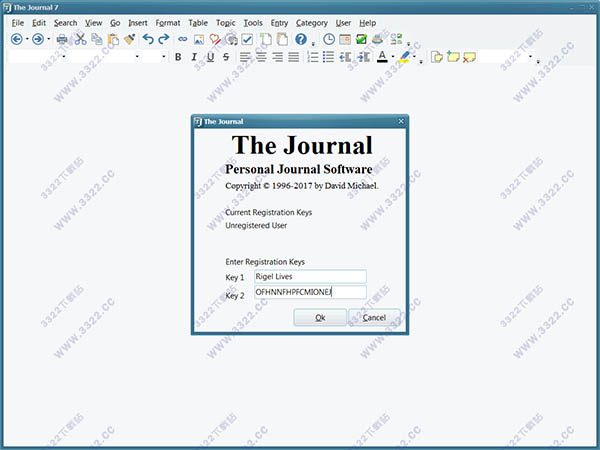Undo the last action
Screen dimensions: 600x450
click(148, 39)
